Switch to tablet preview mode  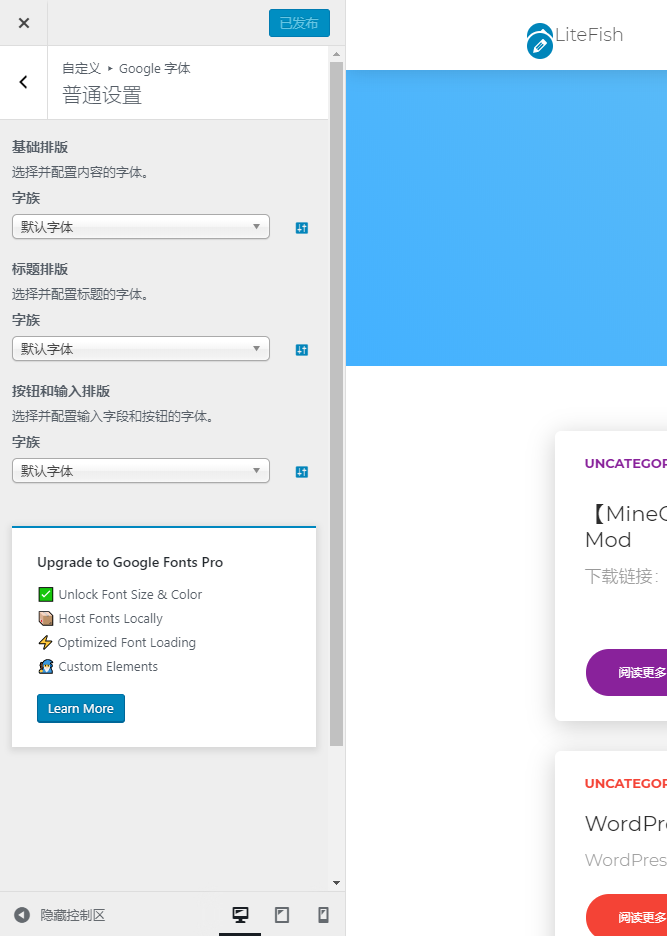tap(282, 915)
